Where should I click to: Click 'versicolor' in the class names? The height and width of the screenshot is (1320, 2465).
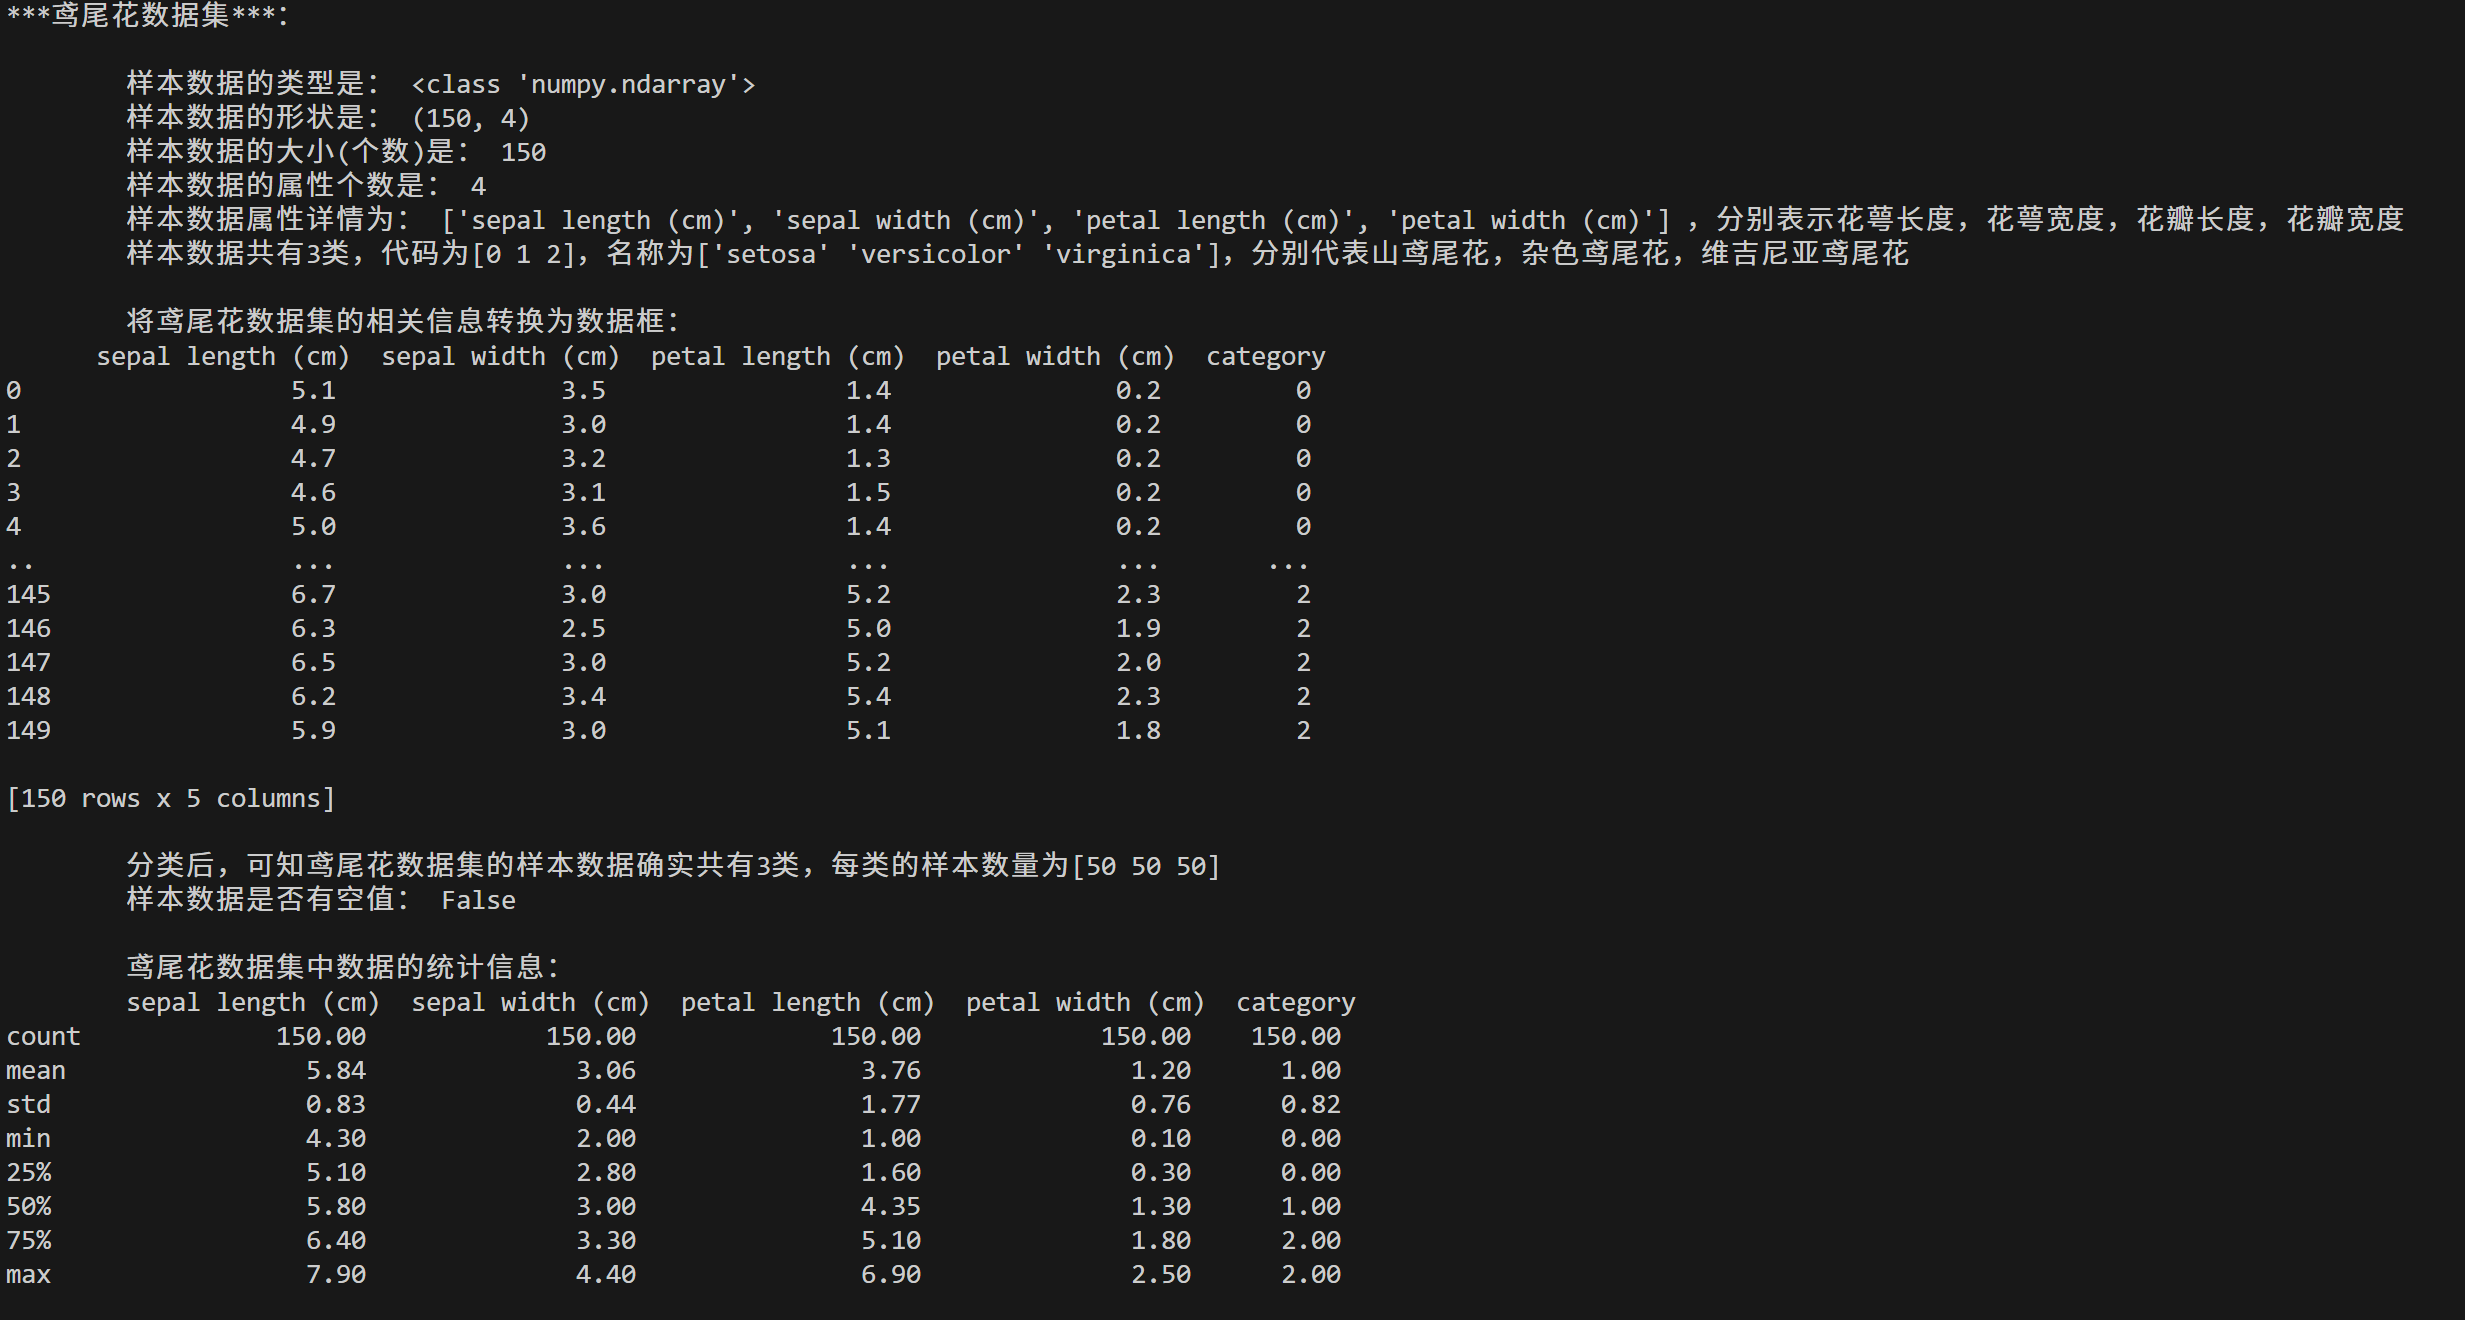click(935, 254)
